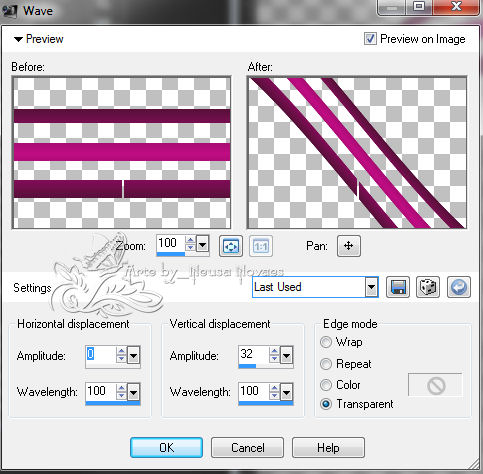Click the fit-to-window zoom icon

coord(231,246)
